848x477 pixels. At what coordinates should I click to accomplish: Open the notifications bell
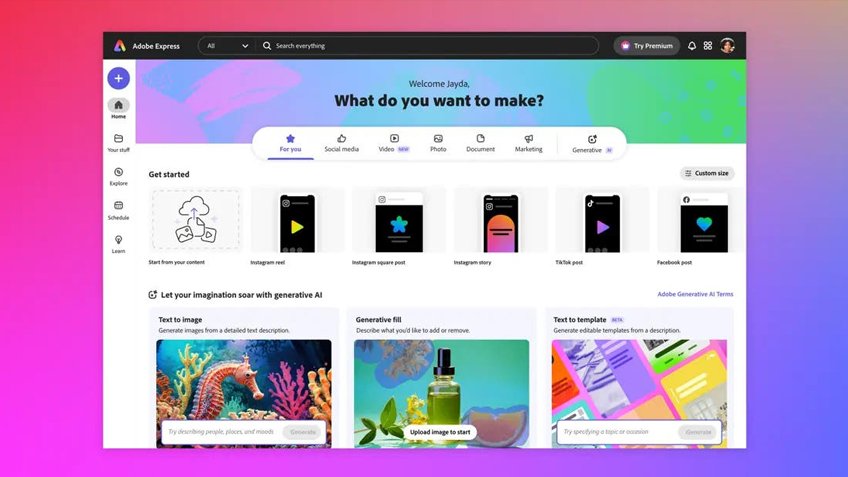coord(691,46)
